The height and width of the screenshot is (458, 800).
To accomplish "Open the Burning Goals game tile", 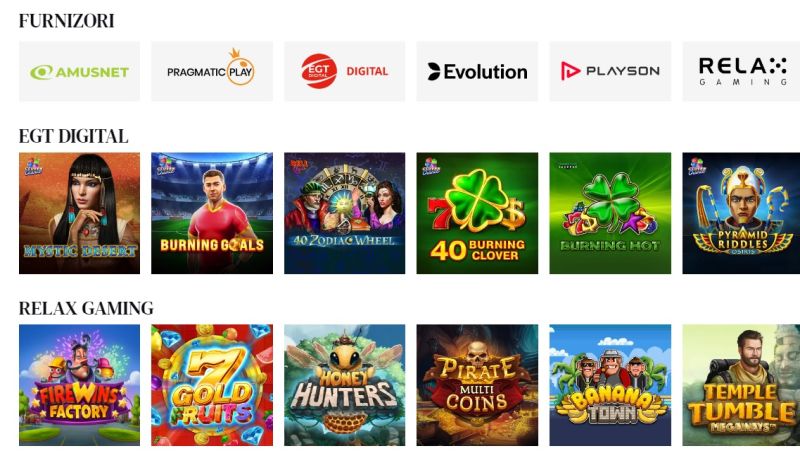I will tap(212, 213).
